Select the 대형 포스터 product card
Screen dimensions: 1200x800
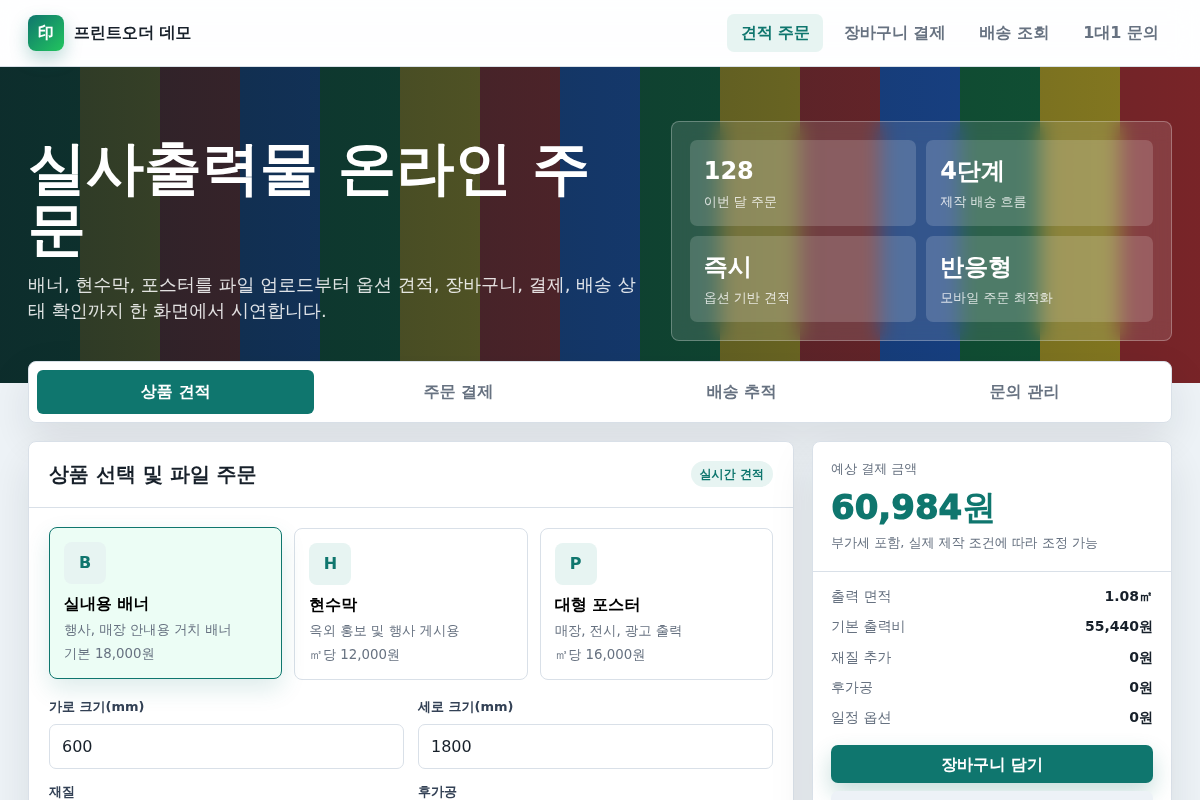click(x=656, y=604)
